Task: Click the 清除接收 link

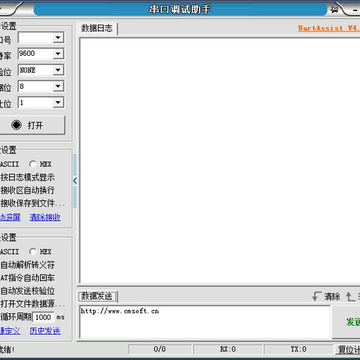Action: (45, 217)
